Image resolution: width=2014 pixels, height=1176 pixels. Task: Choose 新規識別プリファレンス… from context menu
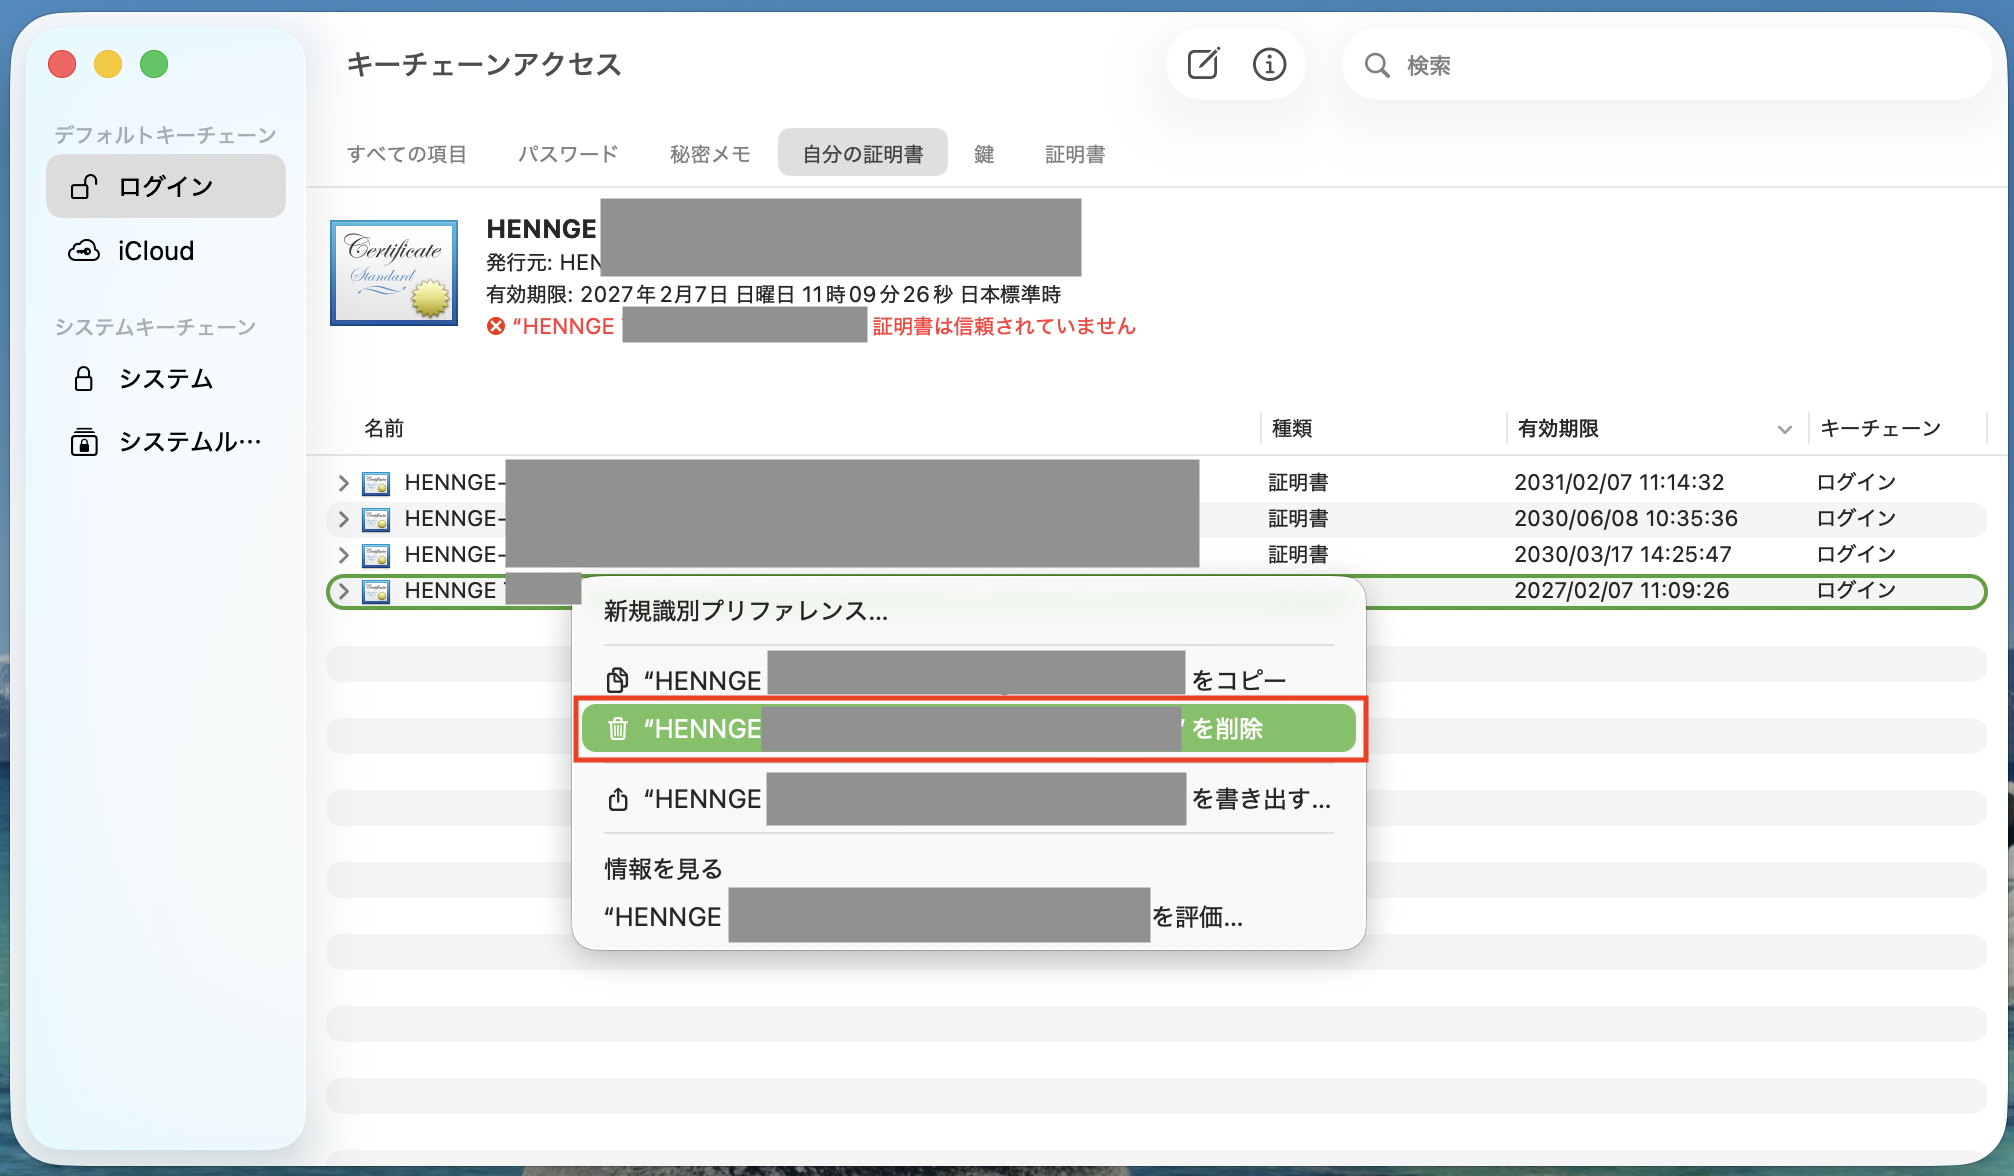pos(968,611)
